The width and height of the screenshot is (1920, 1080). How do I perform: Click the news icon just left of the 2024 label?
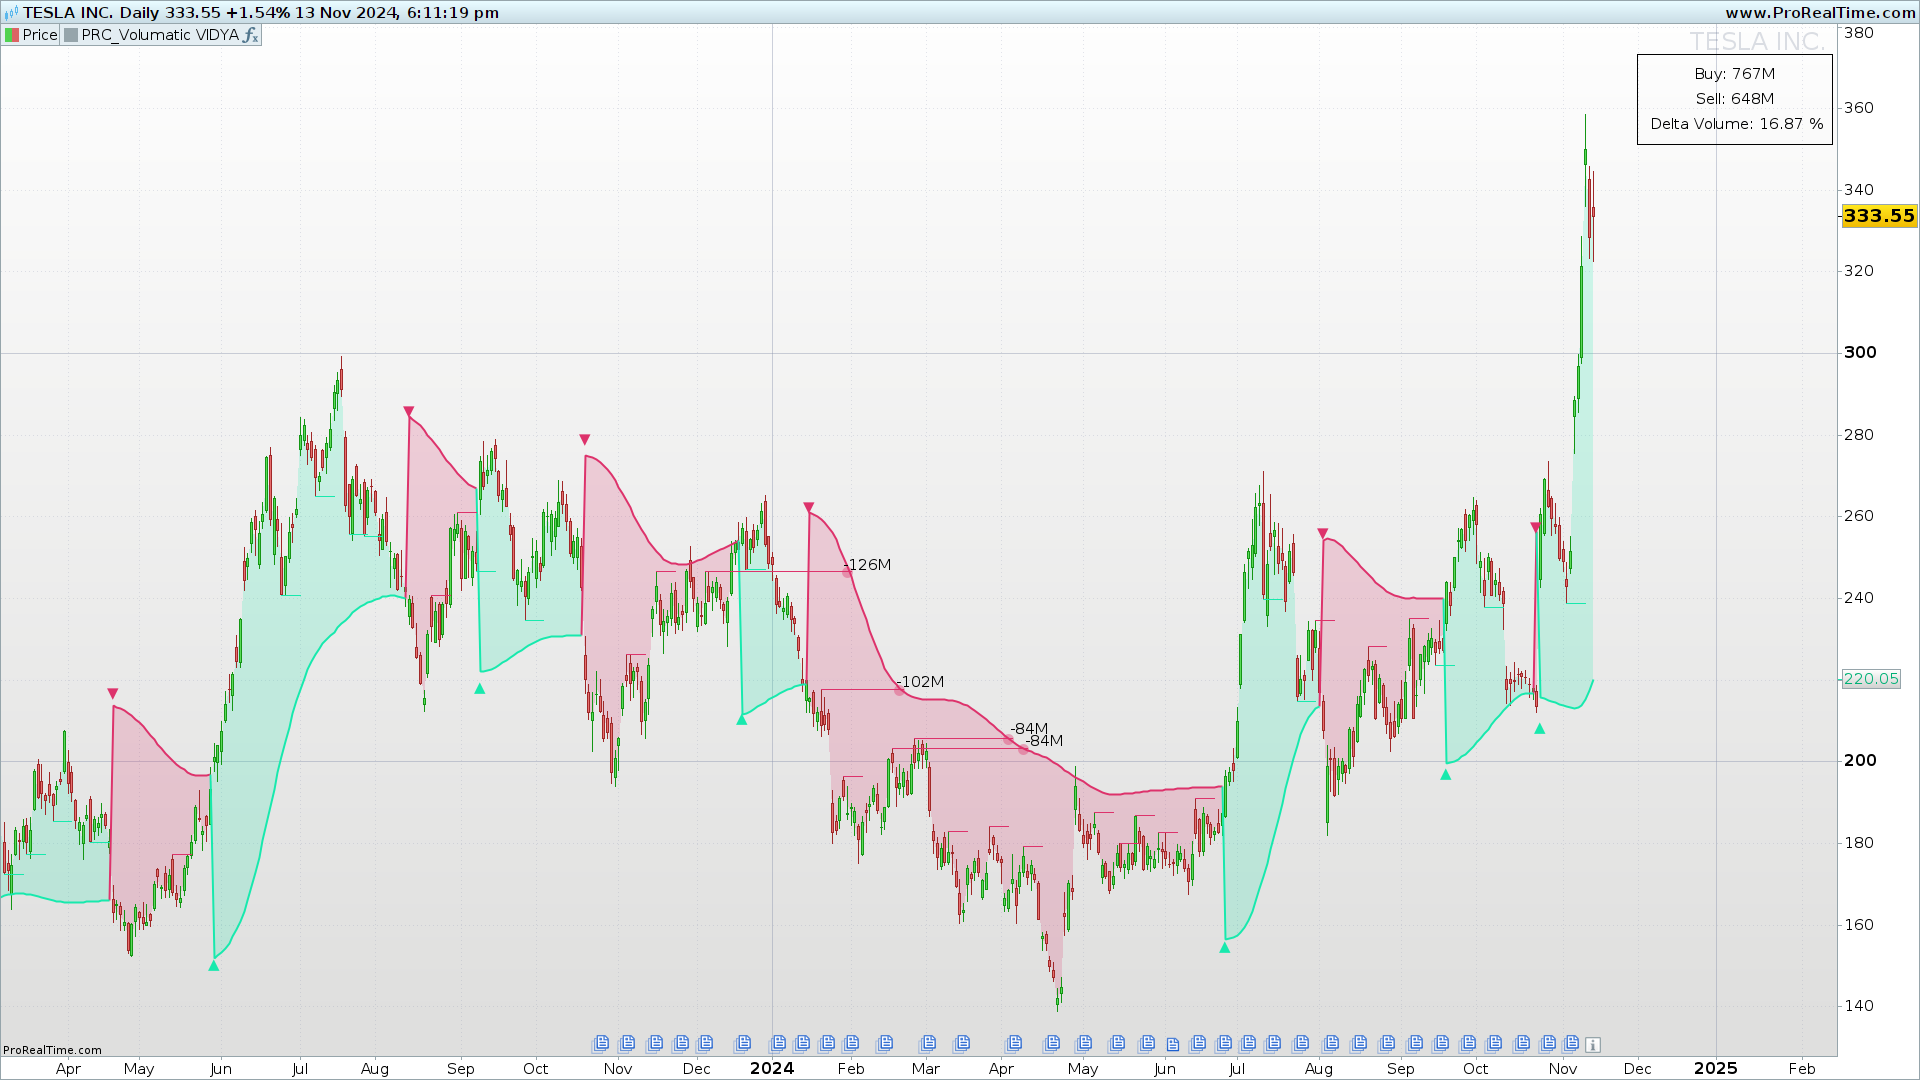pos(743,1043)
